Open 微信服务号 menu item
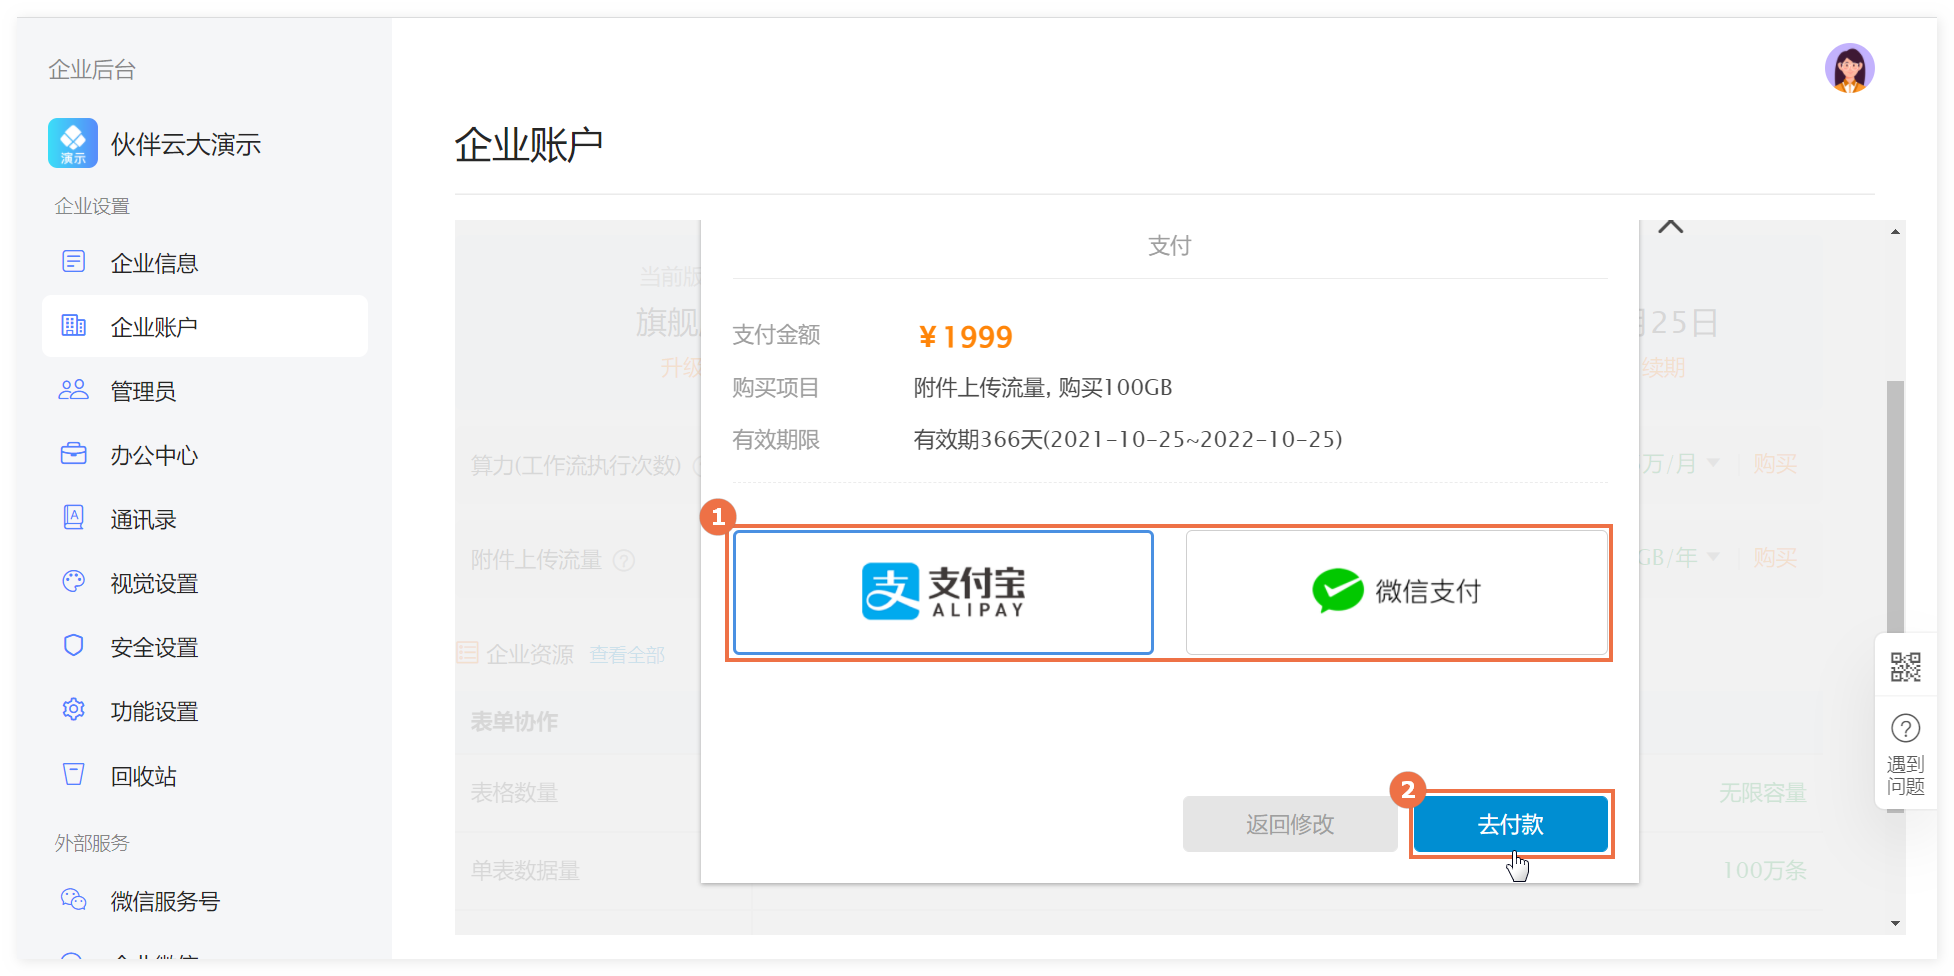This screenshot has height=976, width=1954. [x=205, y=900]
